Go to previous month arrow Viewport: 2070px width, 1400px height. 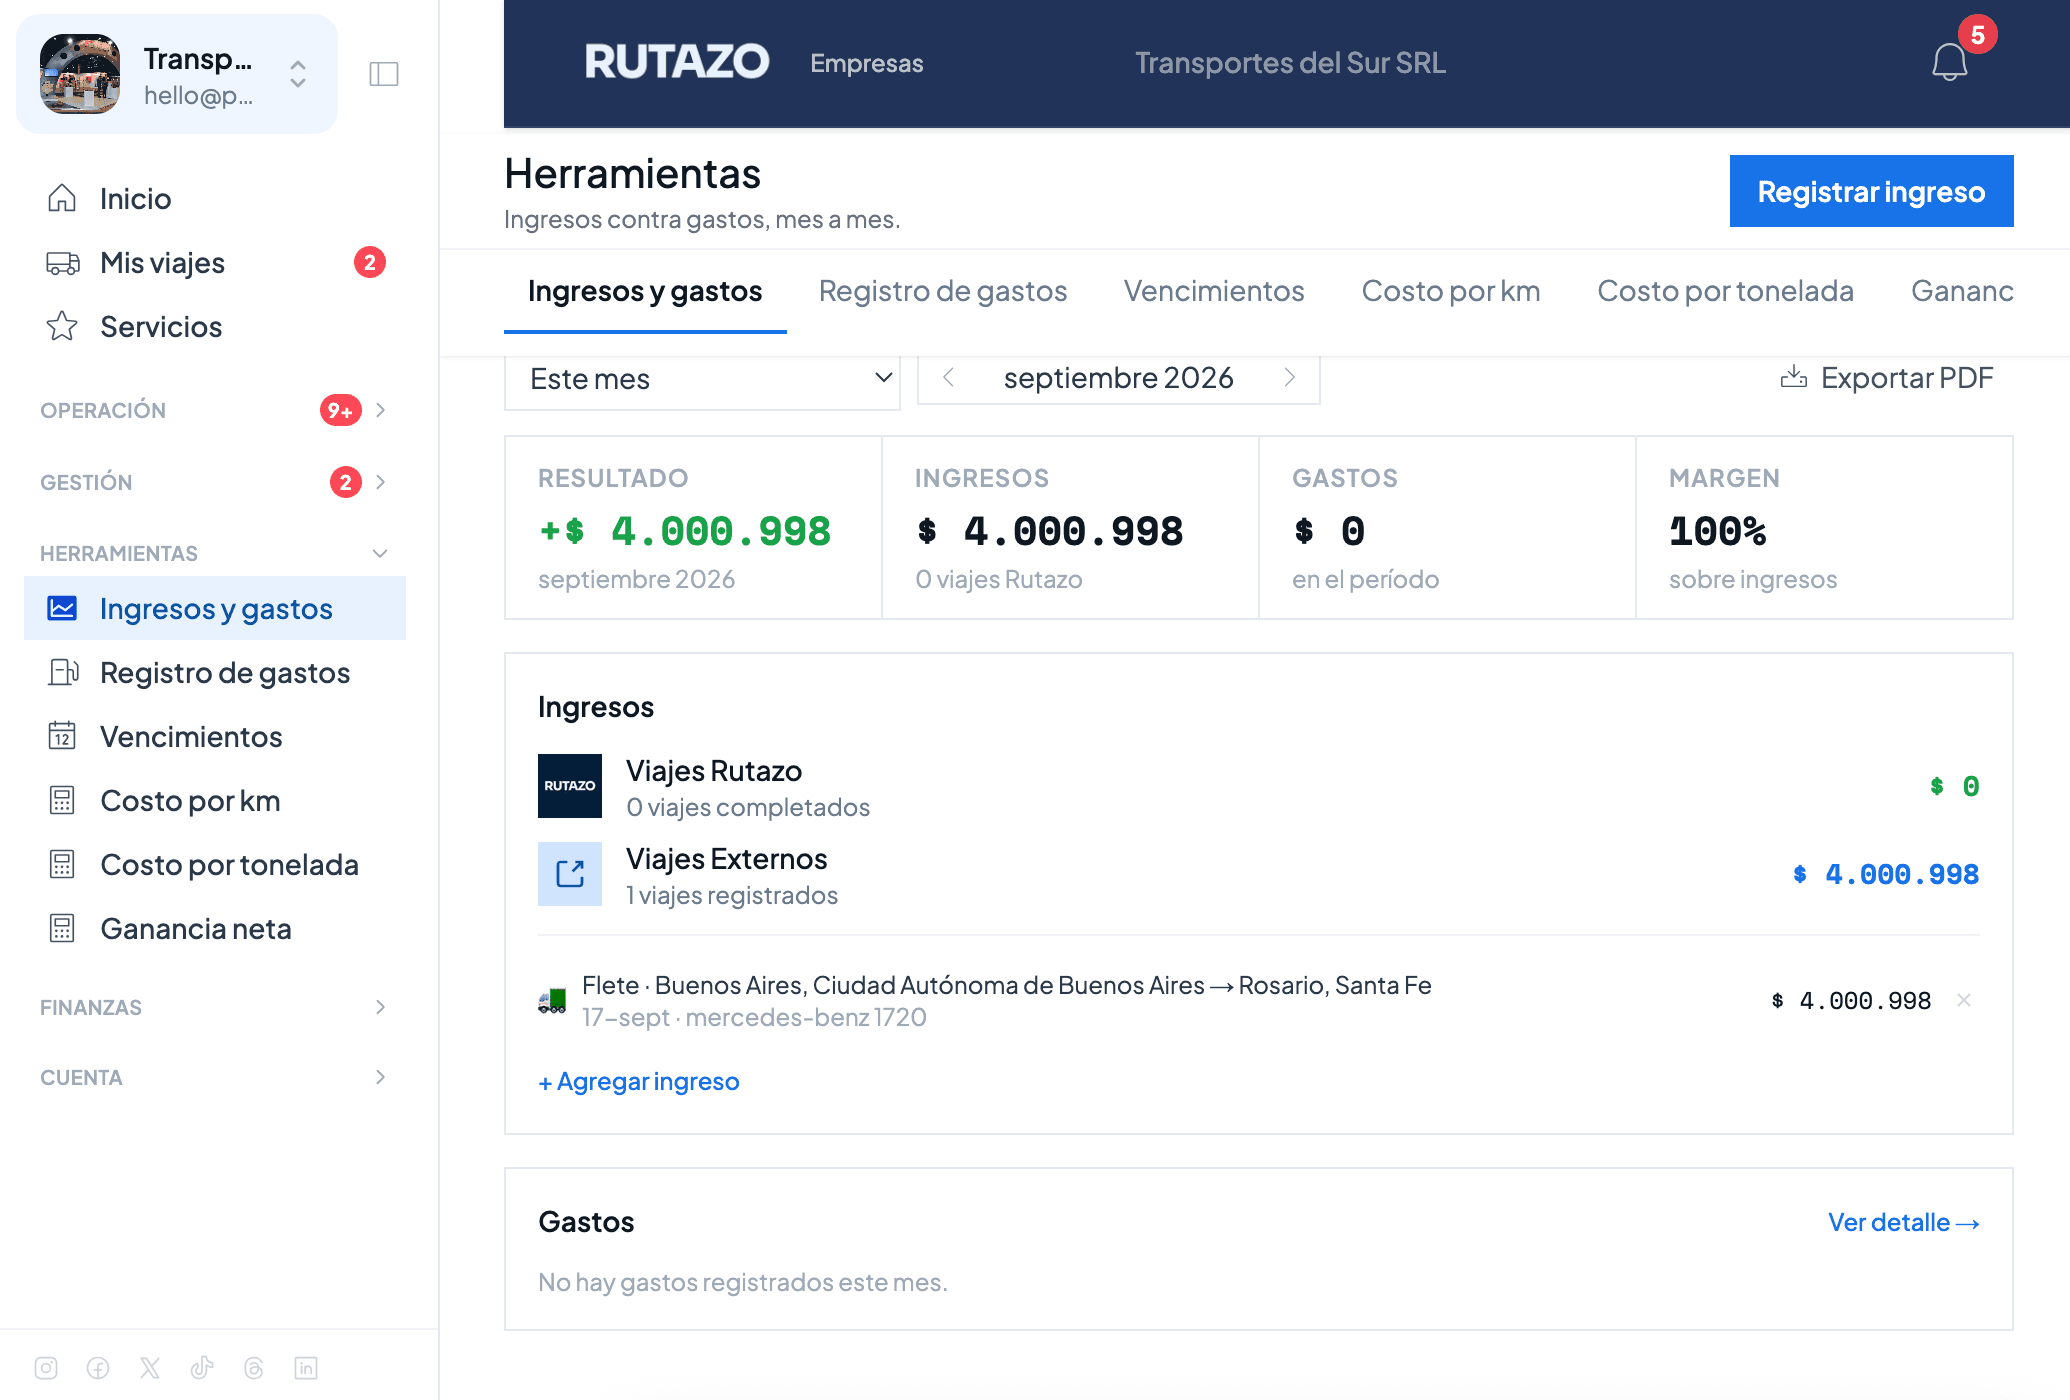pyautogui.click(x=949, y=377)
